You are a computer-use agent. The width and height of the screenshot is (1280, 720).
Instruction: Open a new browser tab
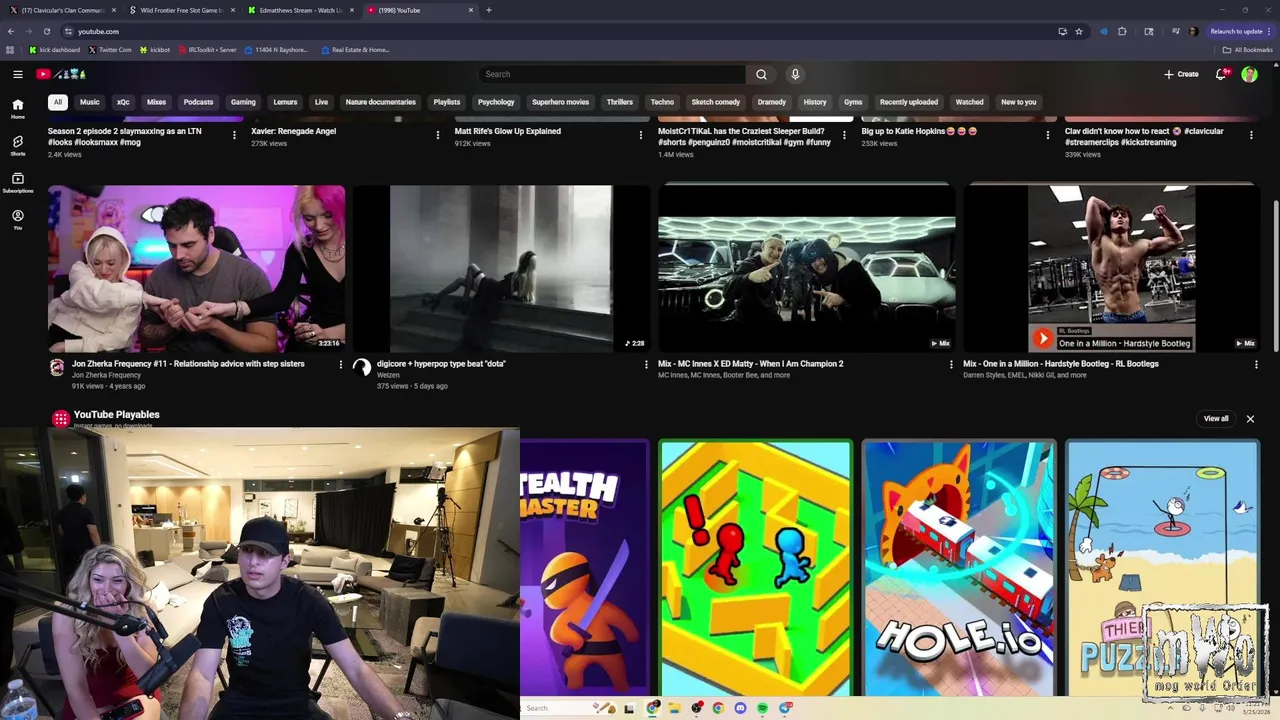pyautogui.click(x=489, y=10)
